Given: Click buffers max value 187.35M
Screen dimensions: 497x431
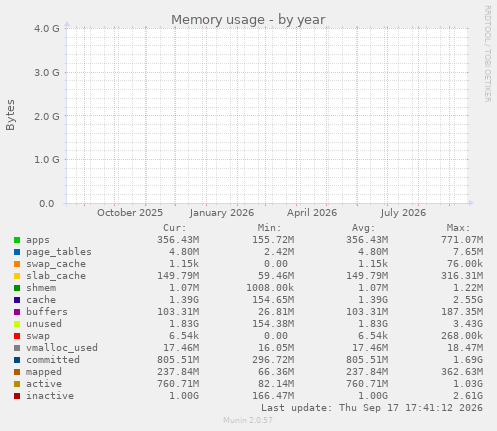Looking at the screenshot, I should pos(462,312).
